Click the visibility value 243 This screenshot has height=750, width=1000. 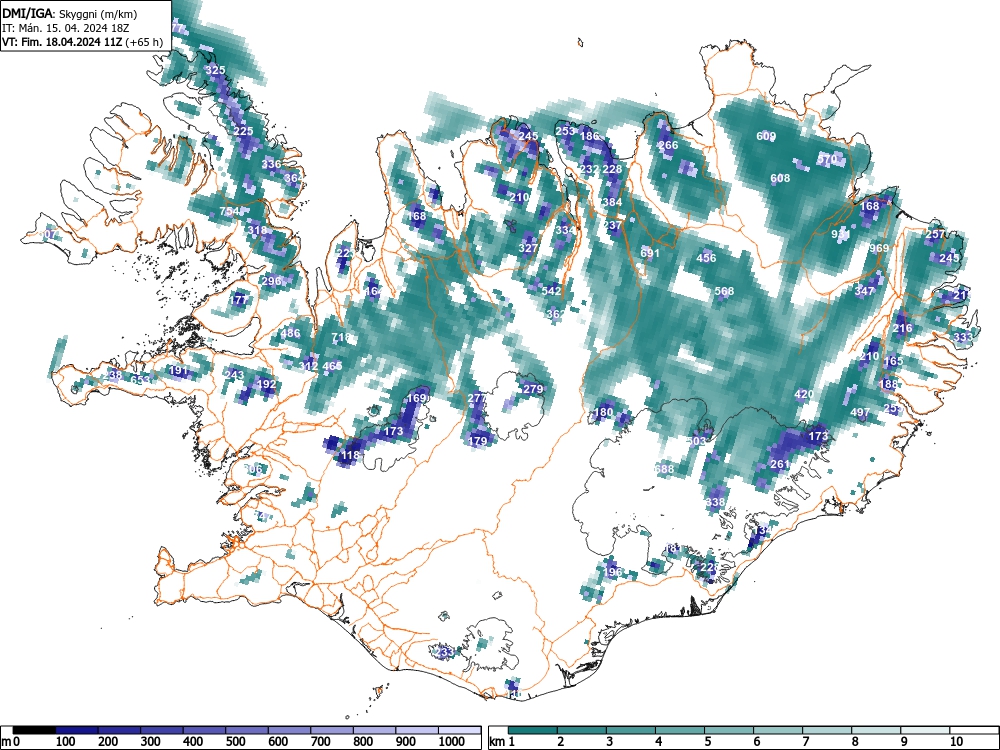[234, 375]
